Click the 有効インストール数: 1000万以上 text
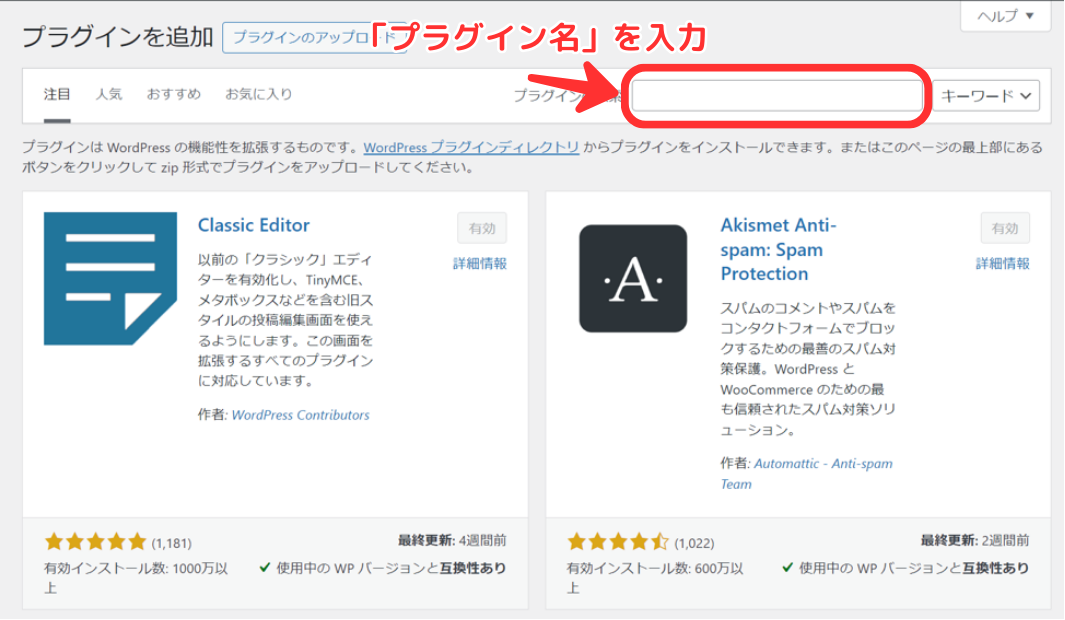This screenshot has height=620, width=1065. point(136,578)
